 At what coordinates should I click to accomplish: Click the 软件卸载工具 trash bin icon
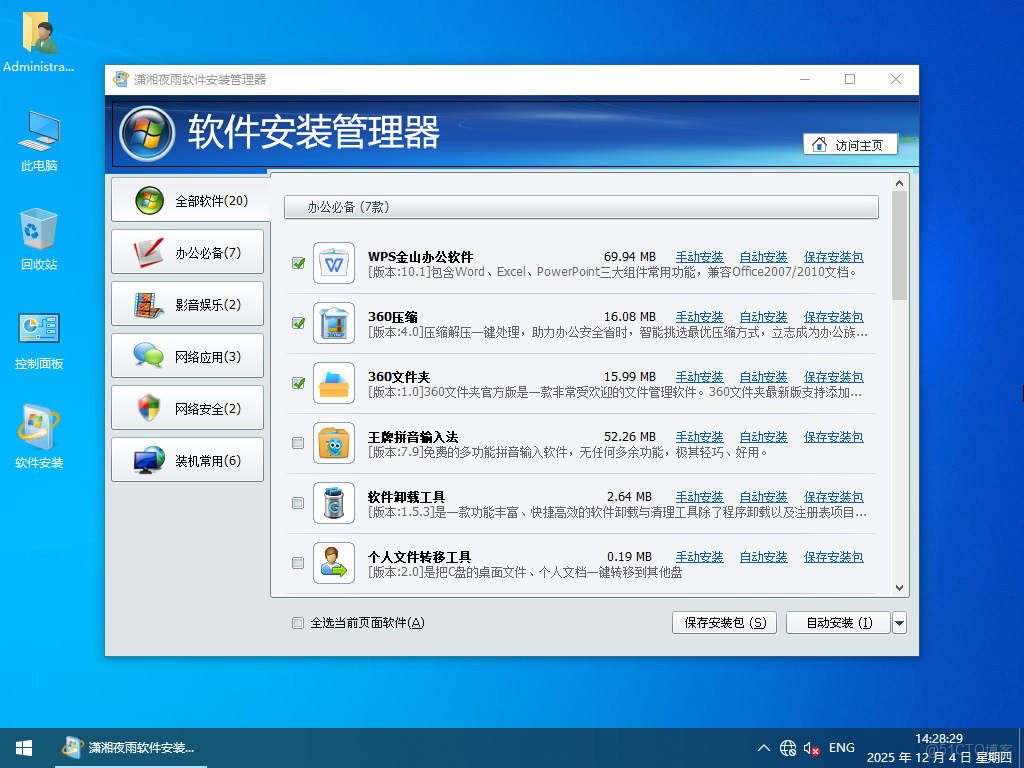pyautogui.click(x=333, y=501)
